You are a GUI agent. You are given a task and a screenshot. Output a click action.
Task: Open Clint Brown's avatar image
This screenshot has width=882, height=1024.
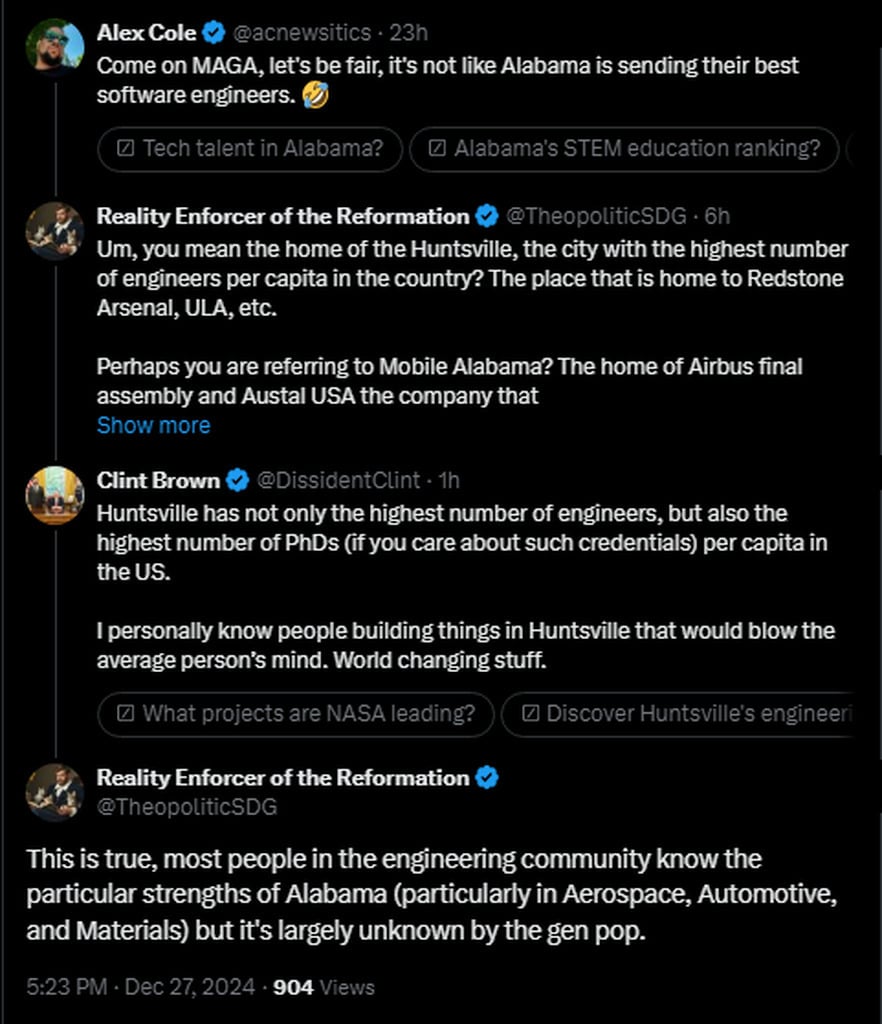coord(55,494)
